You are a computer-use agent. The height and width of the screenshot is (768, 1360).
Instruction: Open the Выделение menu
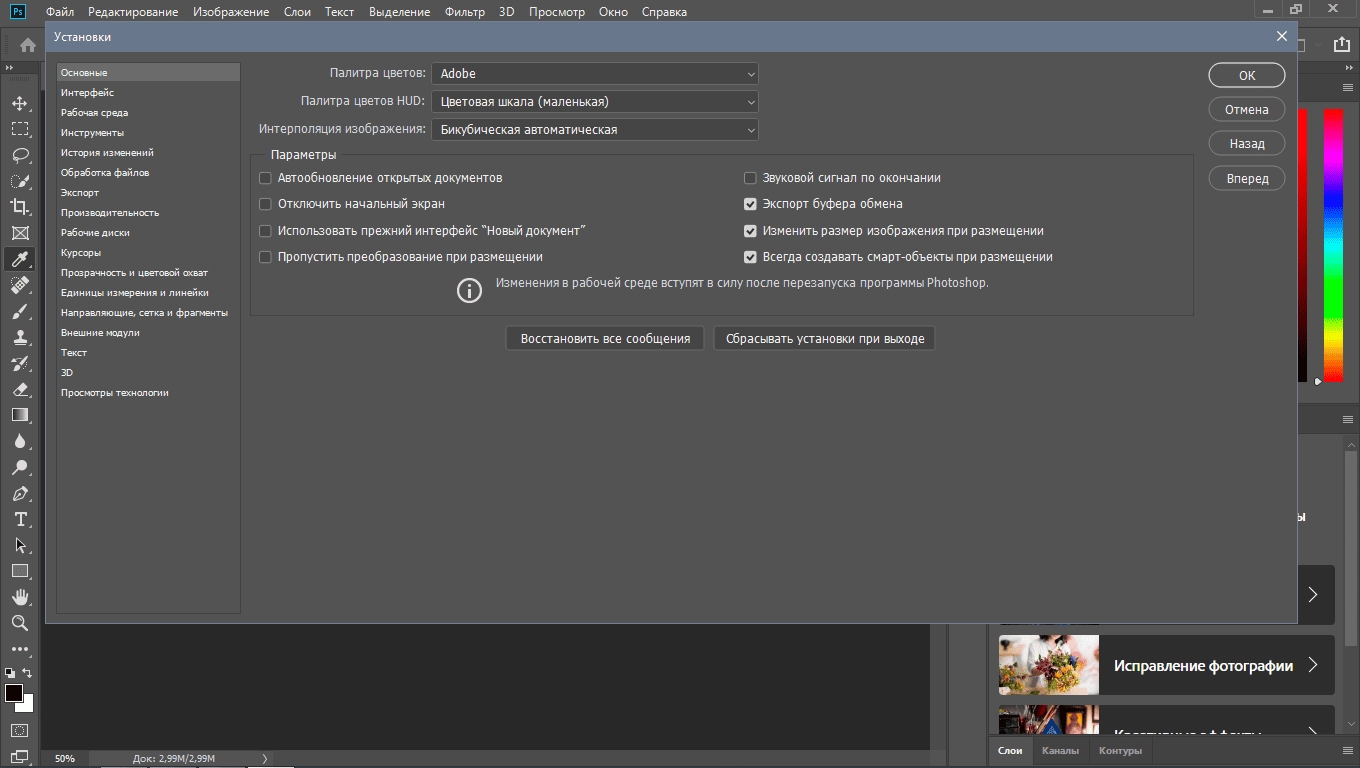399,12
